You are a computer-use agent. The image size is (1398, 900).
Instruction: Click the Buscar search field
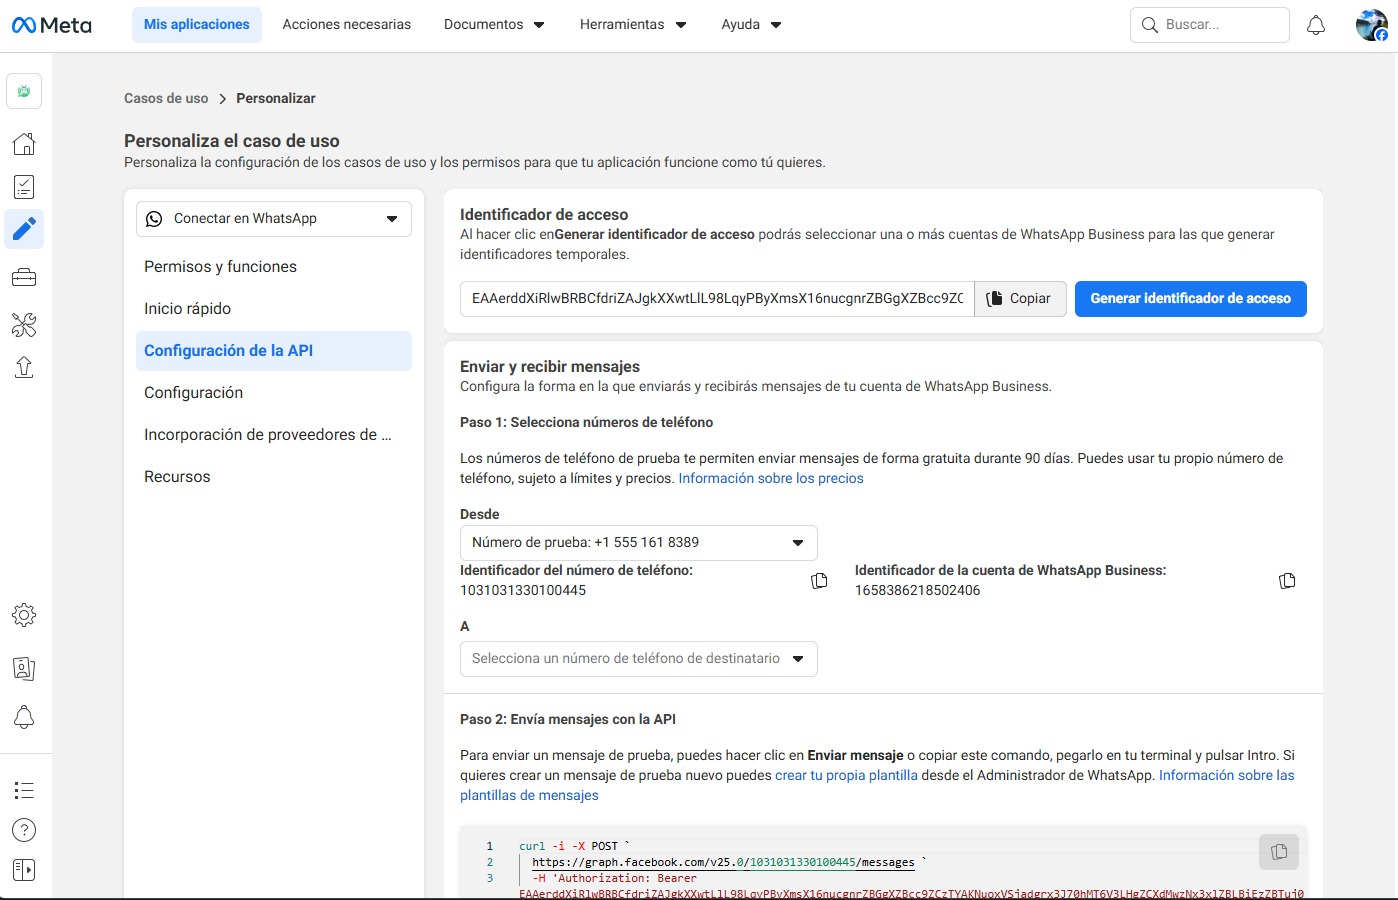[1220, 25]
